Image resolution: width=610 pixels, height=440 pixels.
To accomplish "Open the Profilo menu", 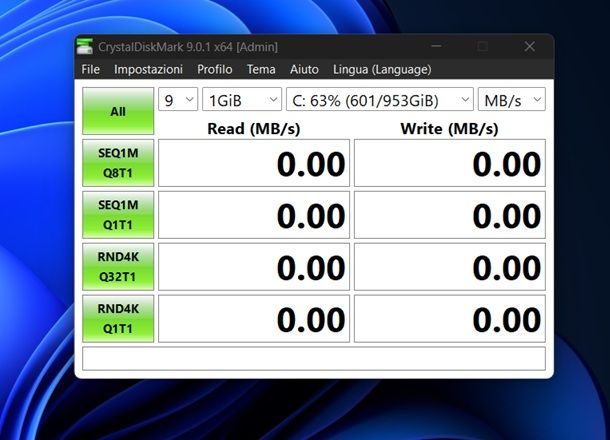I will click(x=215, y=69).
